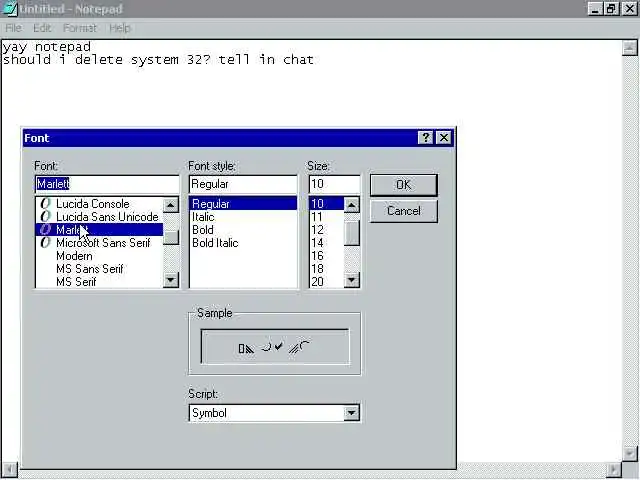The image size is (640, 480).
Task: Click the size list scrollbar thumb
Action: (352, 233)
